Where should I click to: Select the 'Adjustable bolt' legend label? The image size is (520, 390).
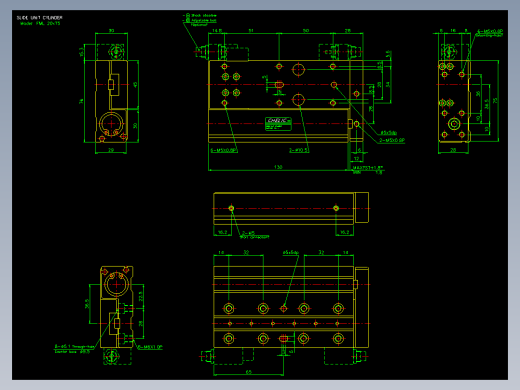(204, 20)
